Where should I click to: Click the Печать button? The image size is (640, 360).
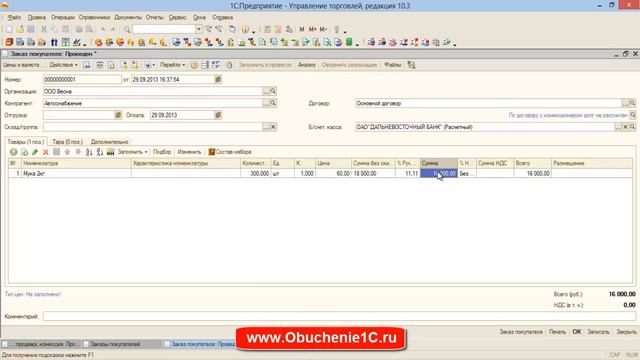pyautogui.click(x=558, y=332)
